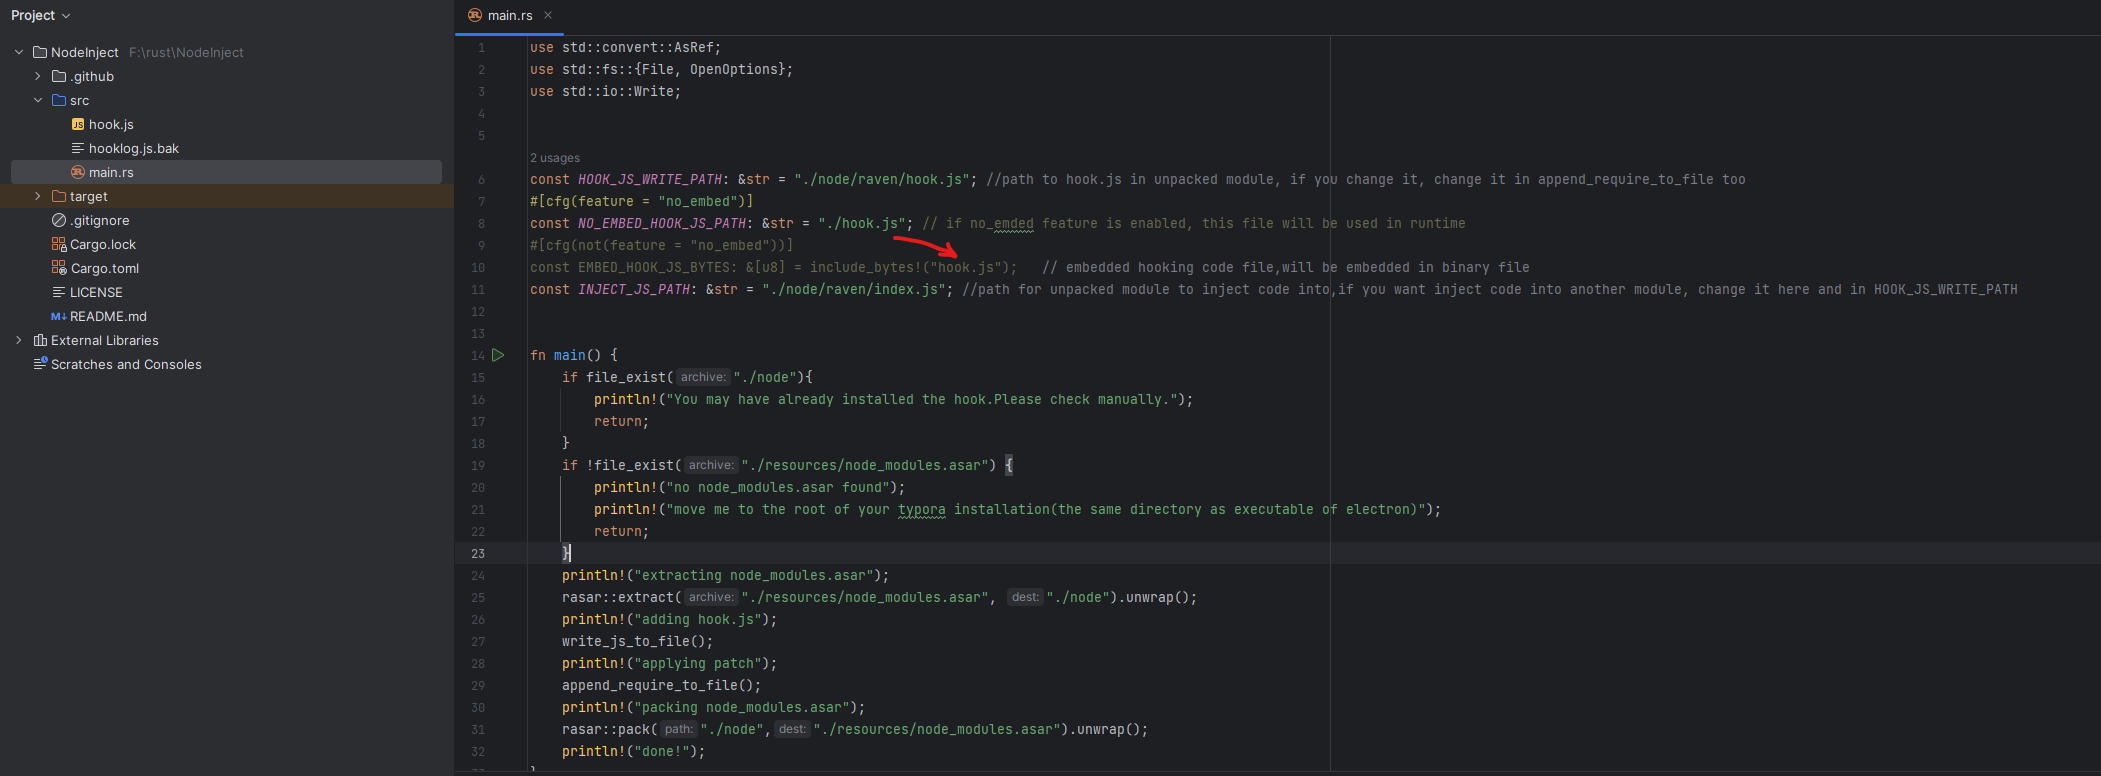Expand the target folder
The height and width of the screenshot is (776, 2101).
tap(38, 196)
